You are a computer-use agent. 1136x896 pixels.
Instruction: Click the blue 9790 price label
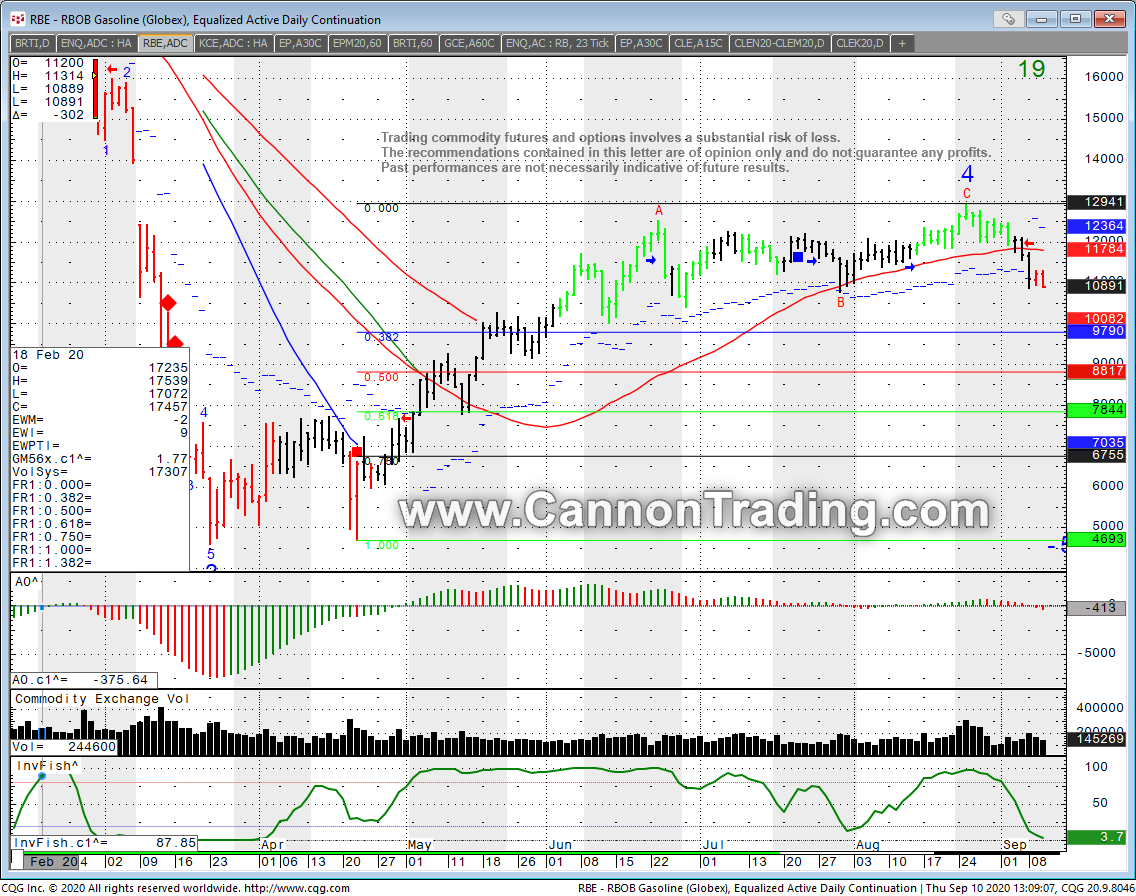point(1096,331)
